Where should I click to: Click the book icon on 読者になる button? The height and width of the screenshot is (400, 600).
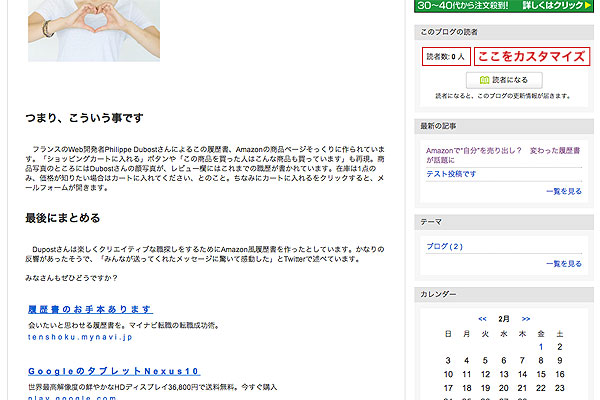coord(484,80)
